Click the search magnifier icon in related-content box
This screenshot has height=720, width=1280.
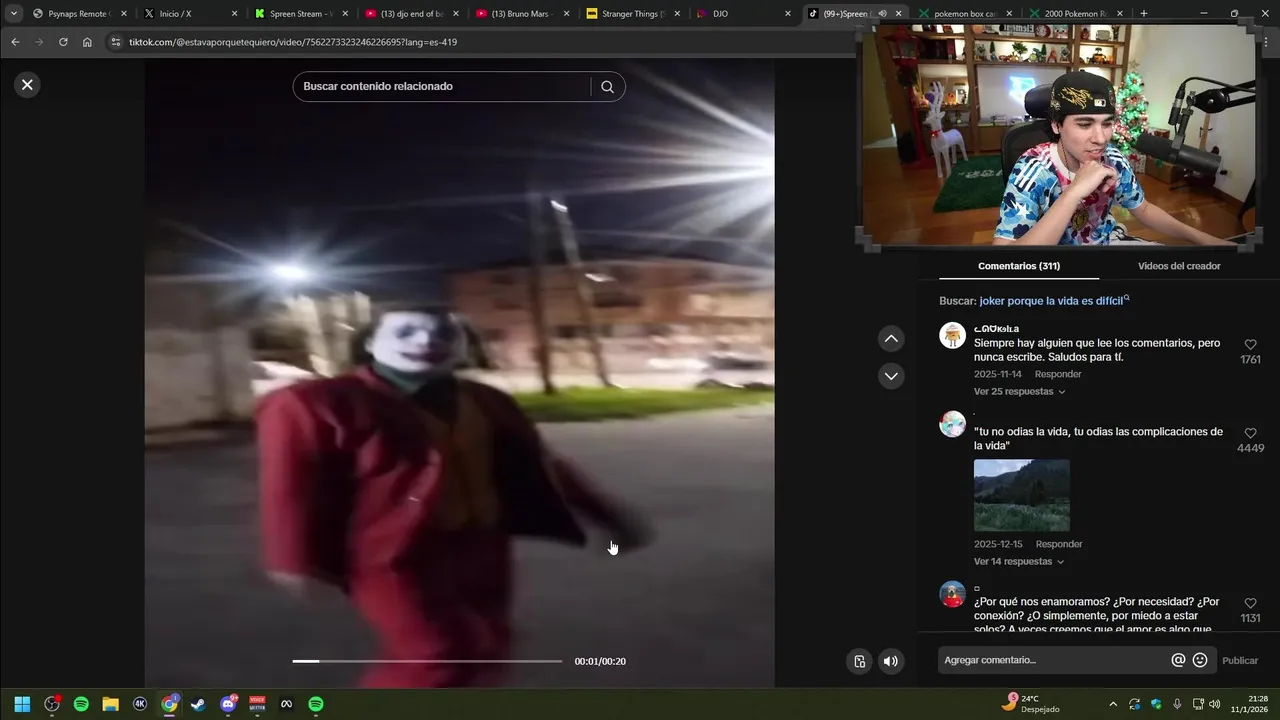pyautogui.click(x=607, y=86)
